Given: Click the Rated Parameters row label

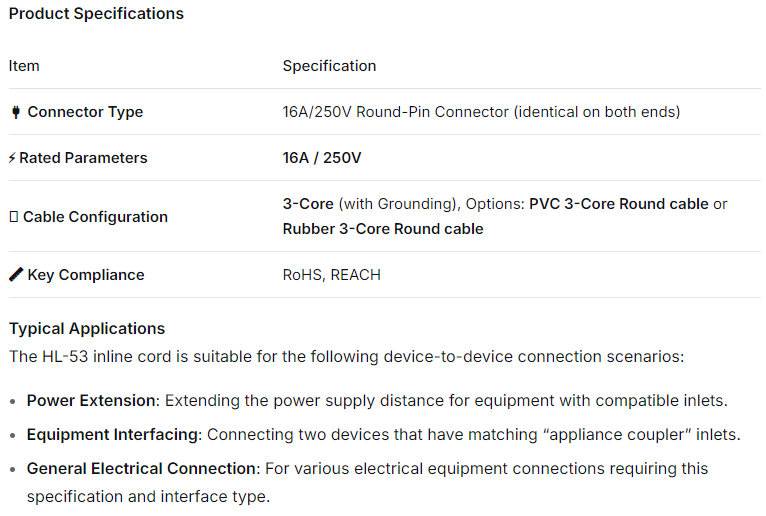Looking at the screenshot, I should [83, 158].
